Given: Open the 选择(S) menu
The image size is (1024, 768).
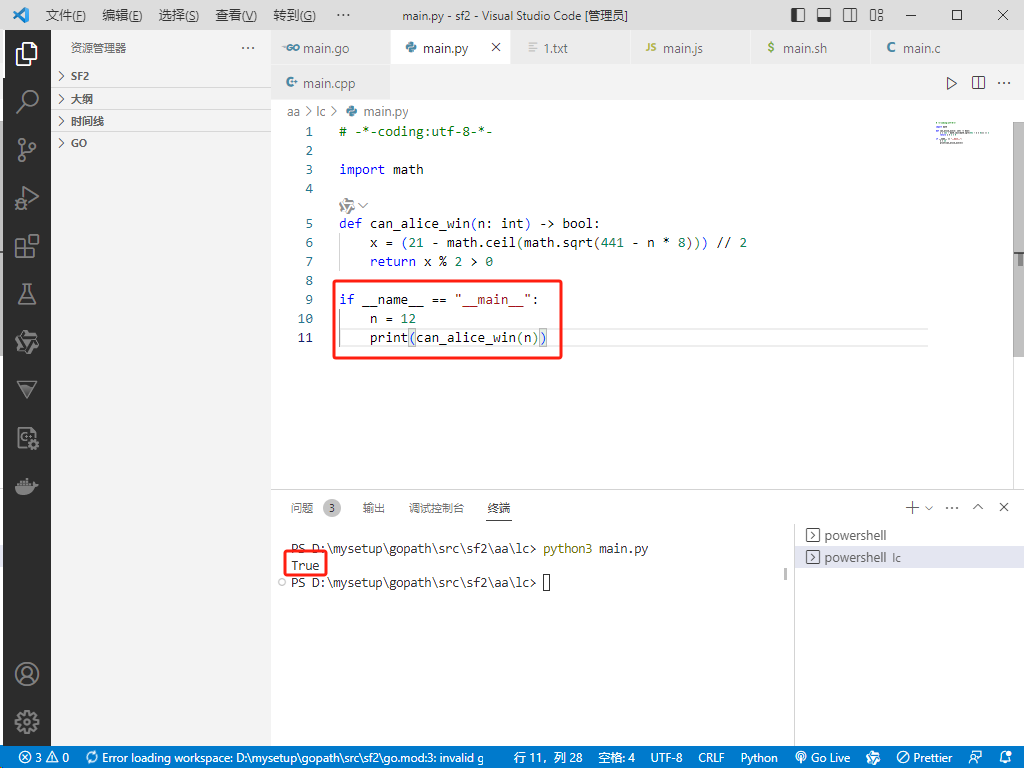Looking at the screenshot, I should pos(179,15).
